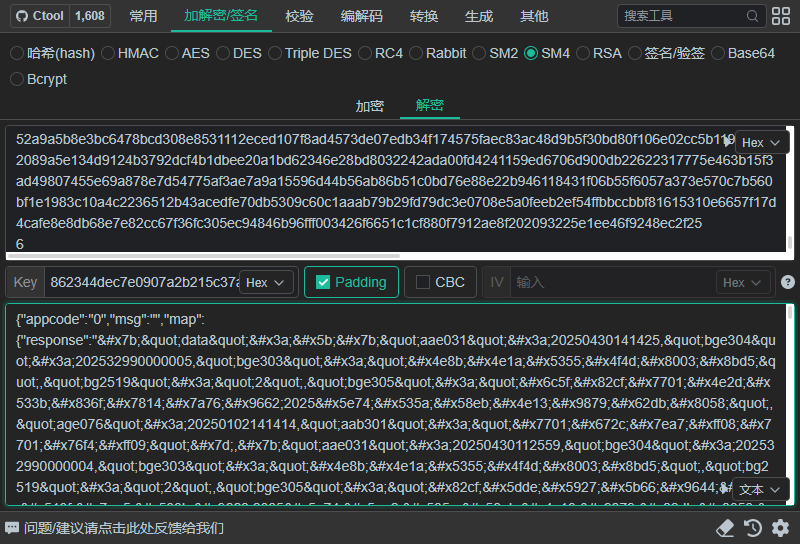This screenshot has width=800, height=544.
Task: Switch to the 编解码 tab
Action: click(362, 16)
